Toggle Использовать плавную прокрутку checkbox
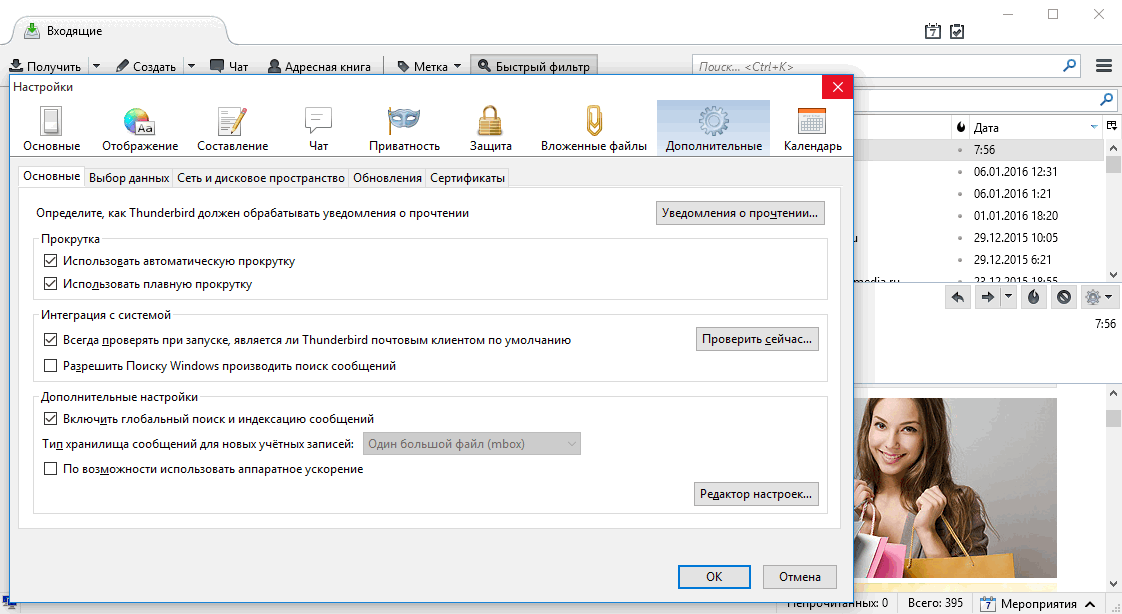The height and width of the screenshot is (614, 1122). pos(50,283)
